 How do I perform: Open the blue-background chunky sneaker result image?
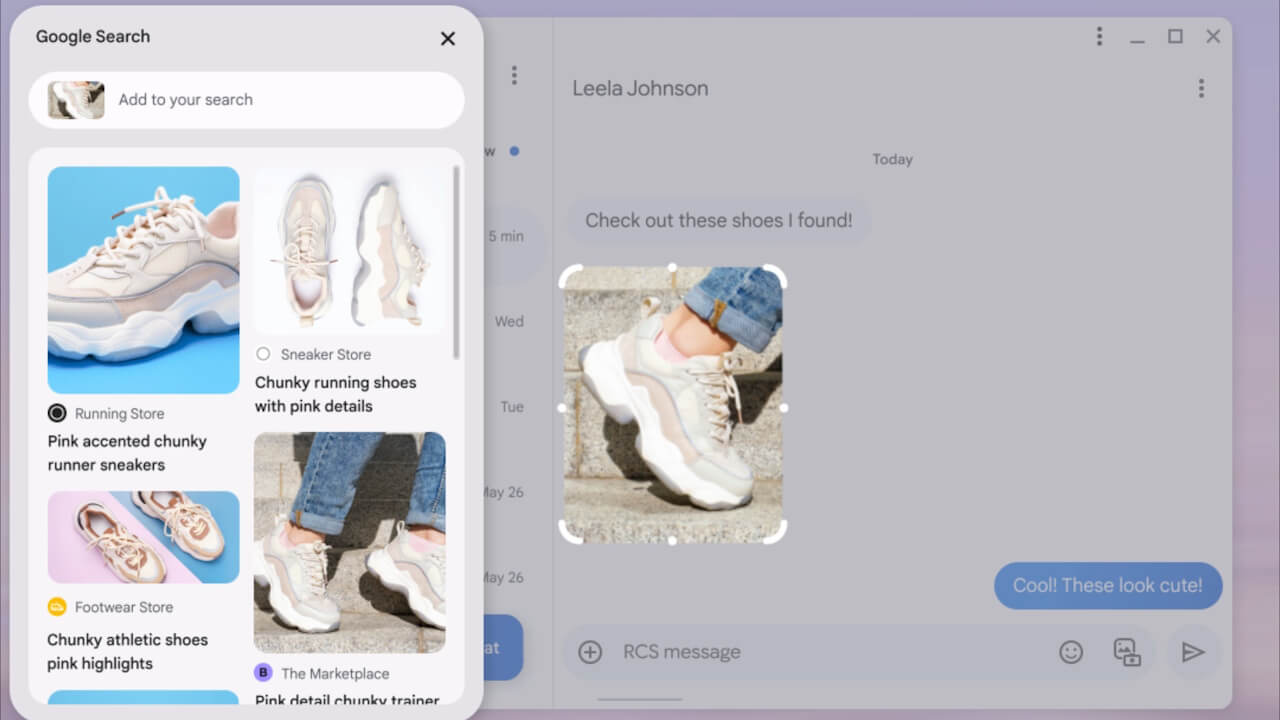143,280
